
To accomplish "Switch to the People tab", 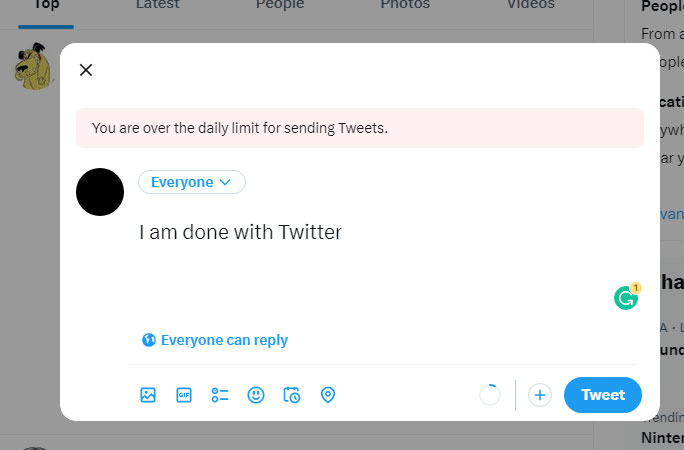I will click(x=280, y=5).
